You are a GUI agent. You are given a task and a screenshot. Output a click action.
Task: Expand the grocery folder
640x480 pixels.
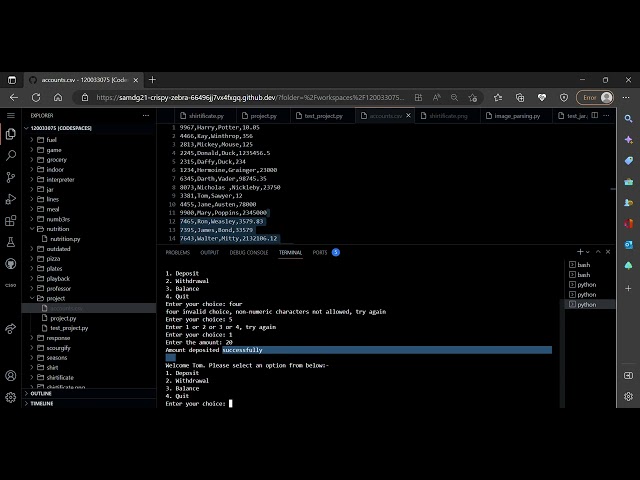56,160
